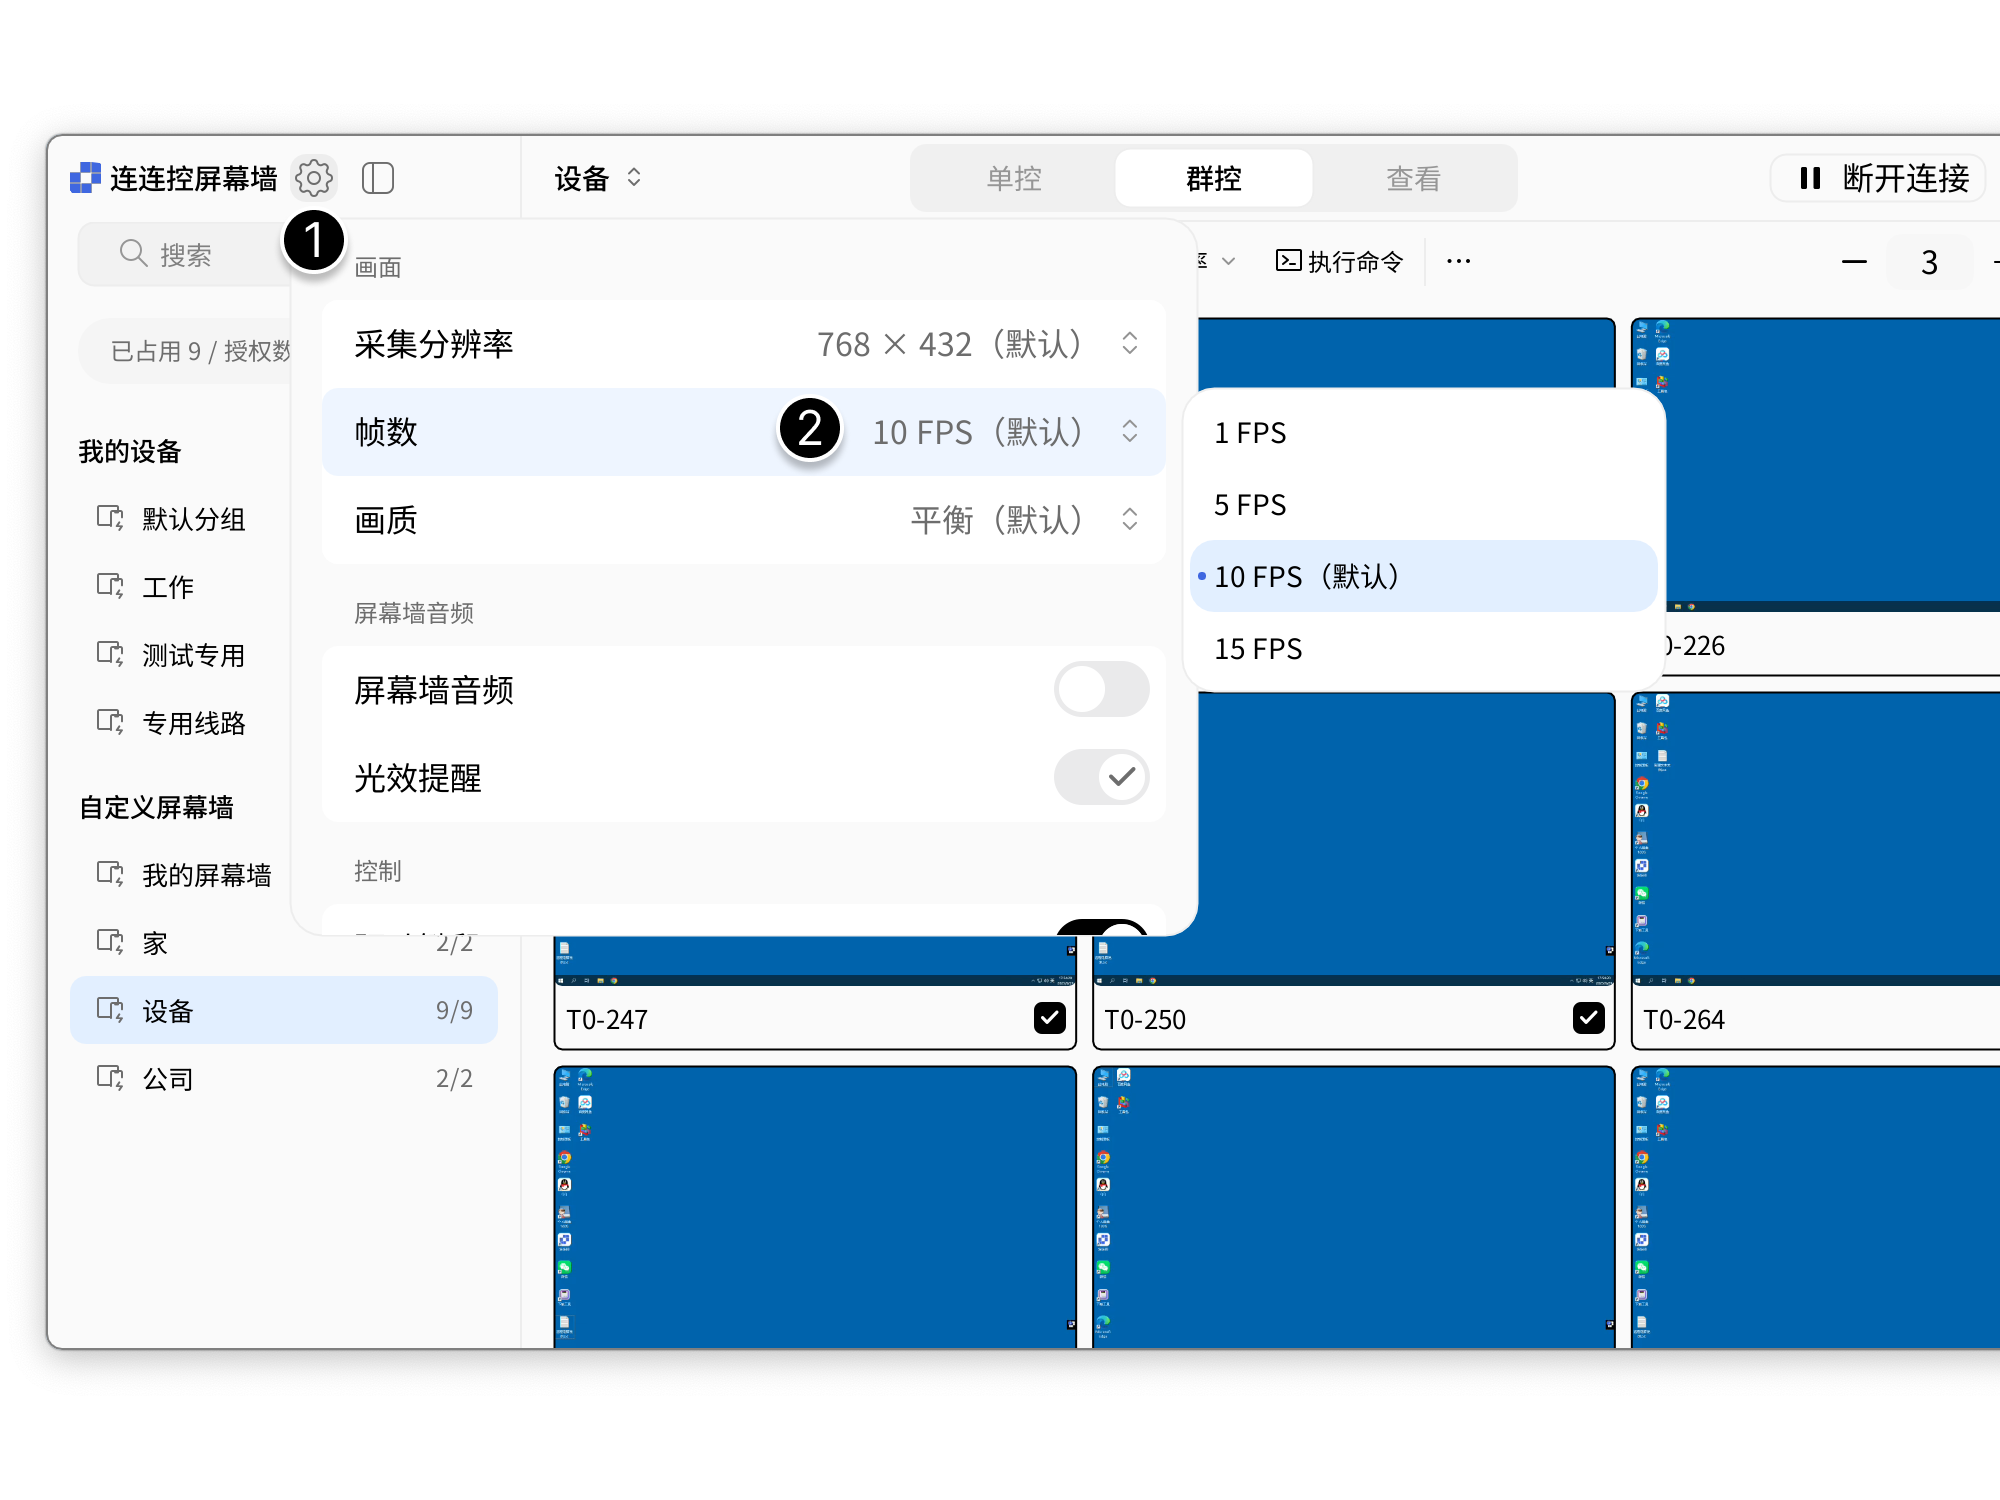Image resolution: width=2000 pixels, height=1500 pixels.
Task: Click the screen wall icon beside 我的屏幕墙
Action: (110, 874)
